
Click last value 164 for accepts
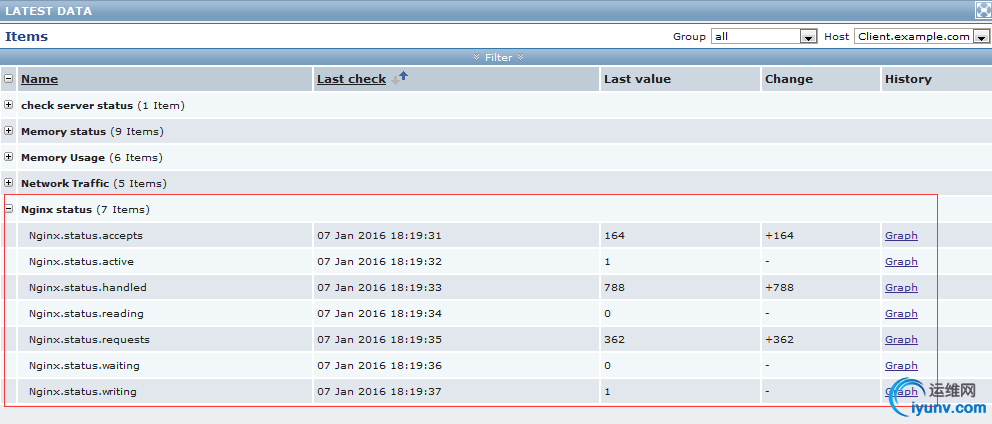click(x=614, y=235)
